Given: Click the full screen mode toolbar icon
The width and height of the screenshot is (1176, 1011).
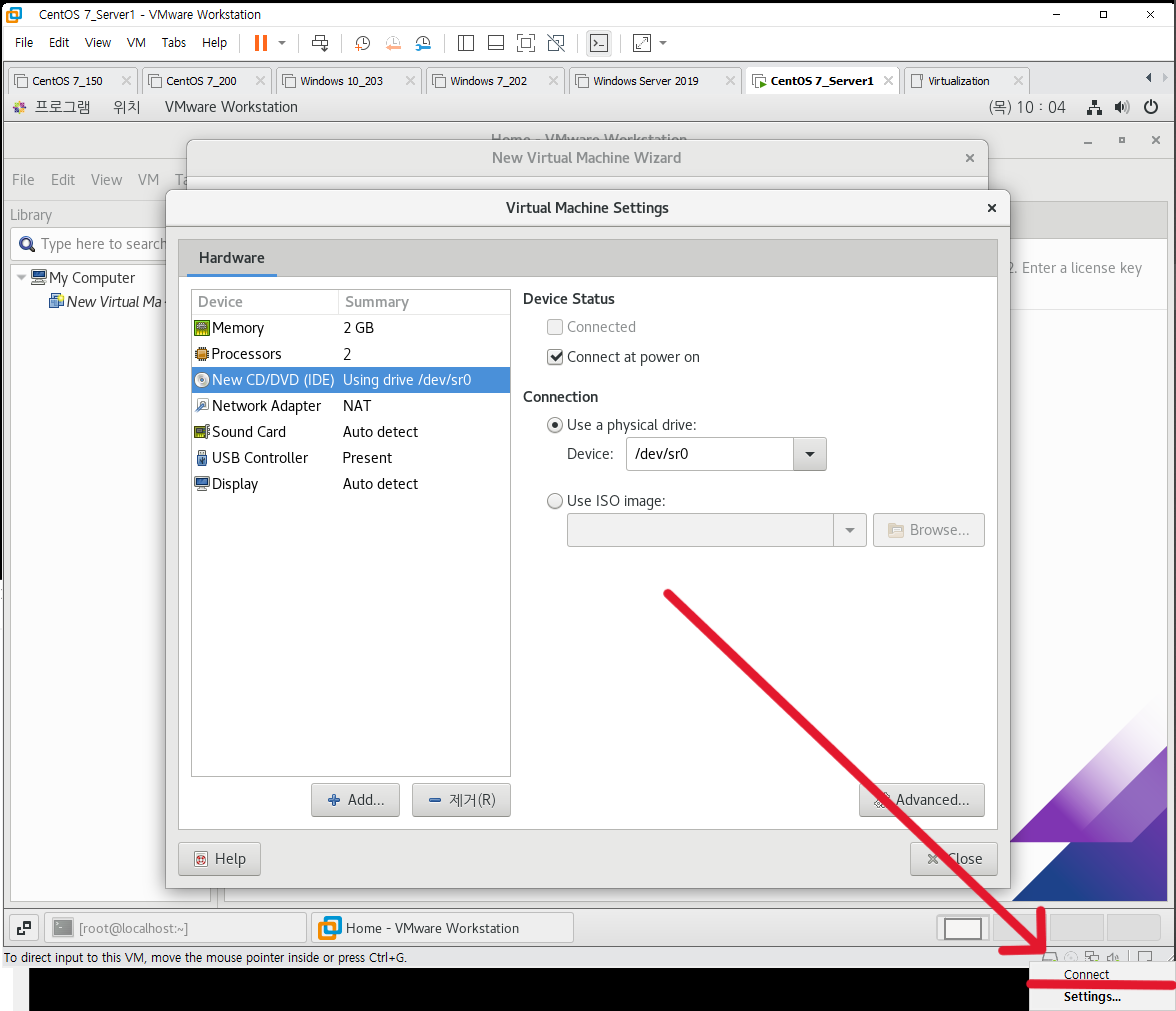Looking at the screenshot, I should coord(526,43).
